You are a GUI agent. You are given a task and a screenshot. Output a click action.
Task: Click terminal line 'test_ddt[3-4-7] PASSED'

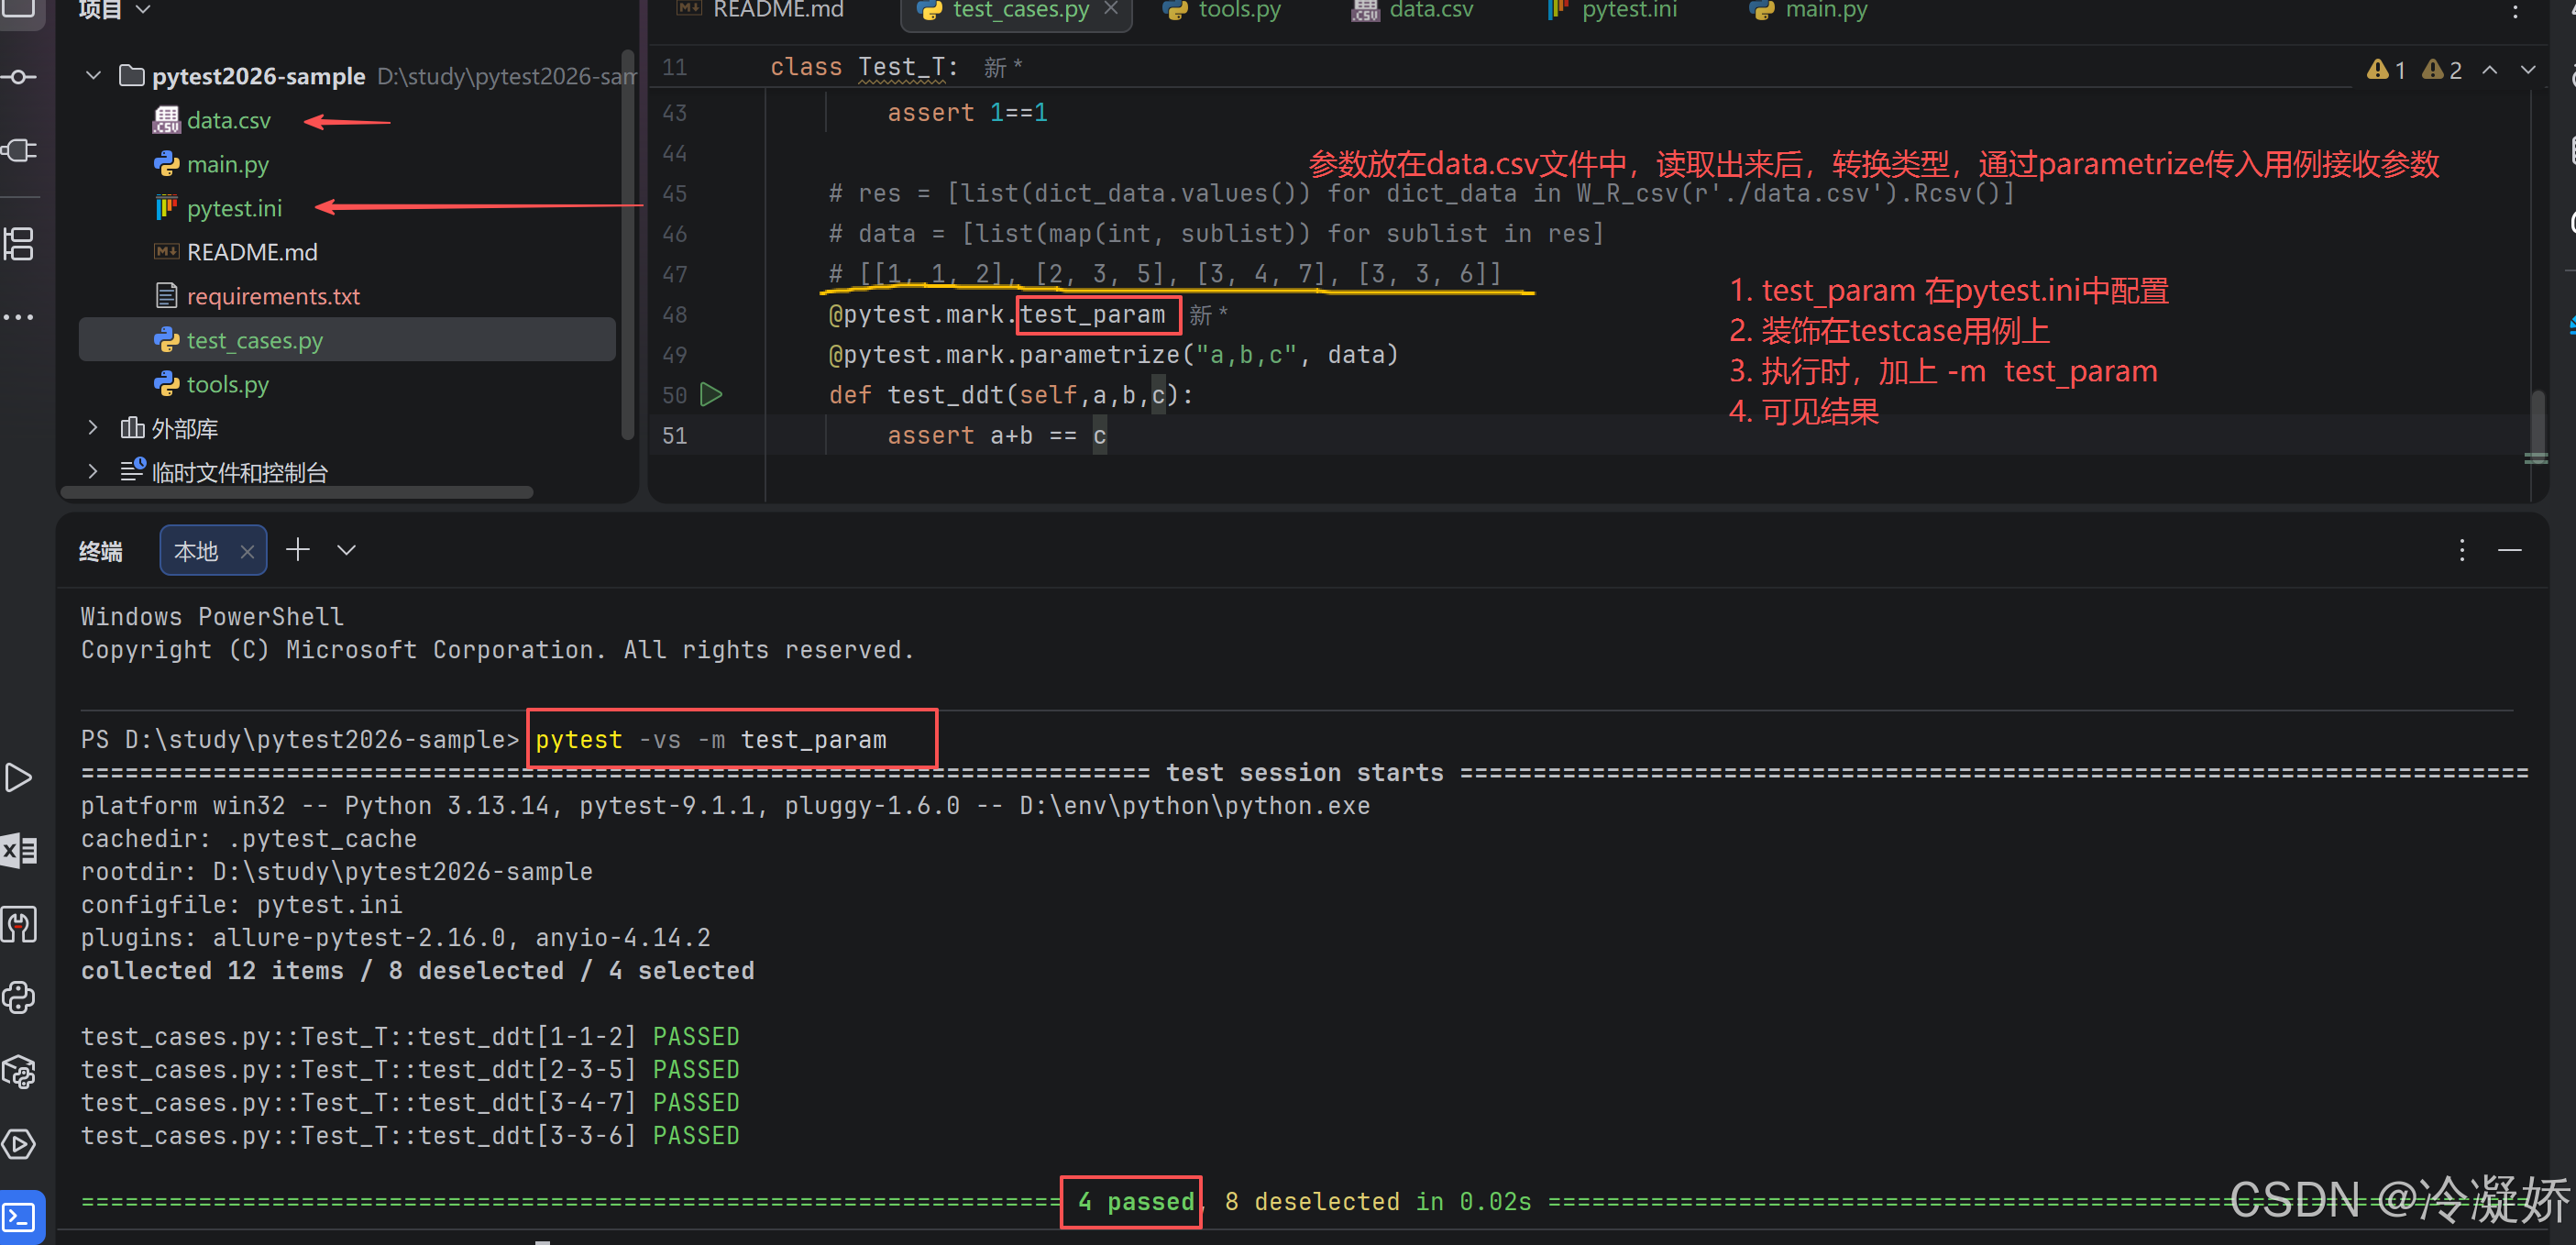pos(410,1102)
